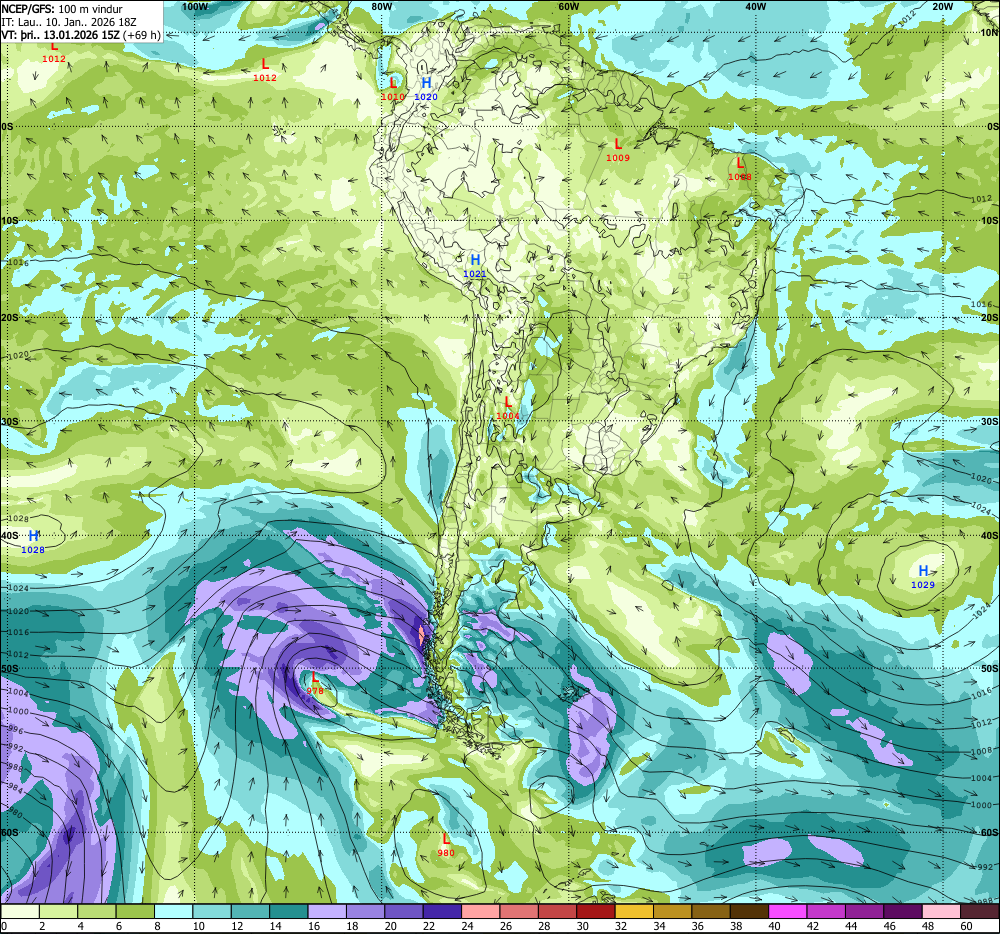1000x934 pixels.
Task: Click the legend value 12
Action: pyautogui.click(x=237, y=926)
